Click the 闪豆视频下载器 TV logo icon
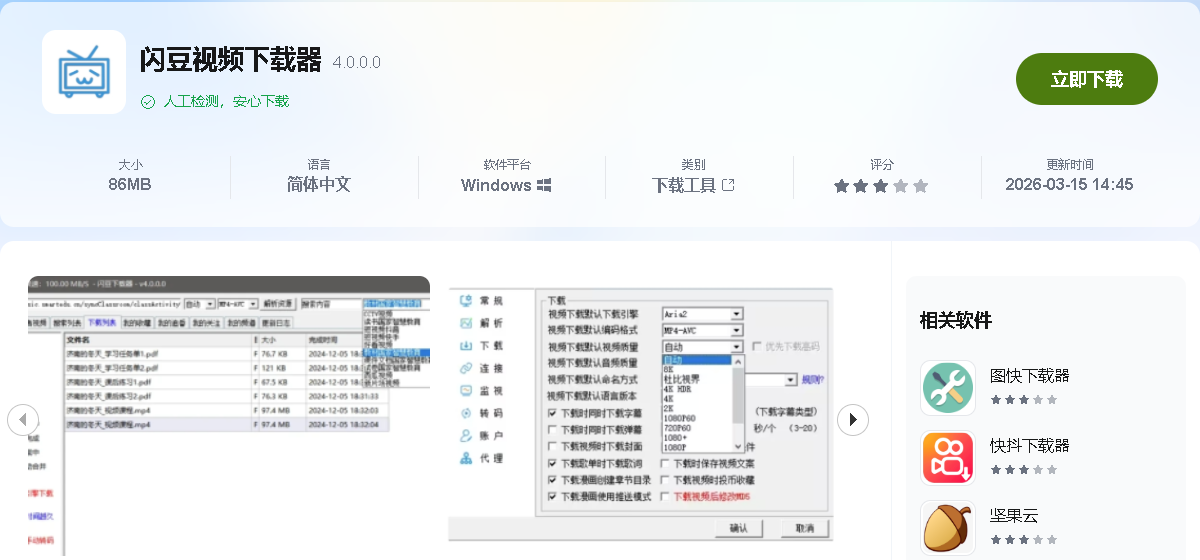 click(x=84, y=72)
